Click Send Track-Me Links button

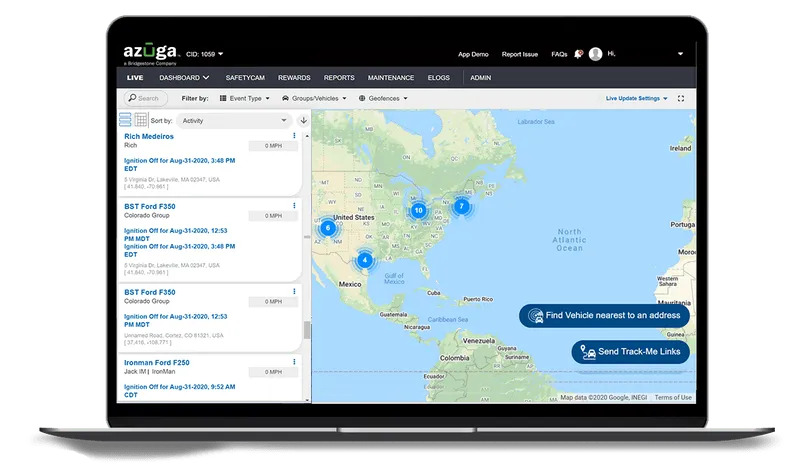pos(631,352)
